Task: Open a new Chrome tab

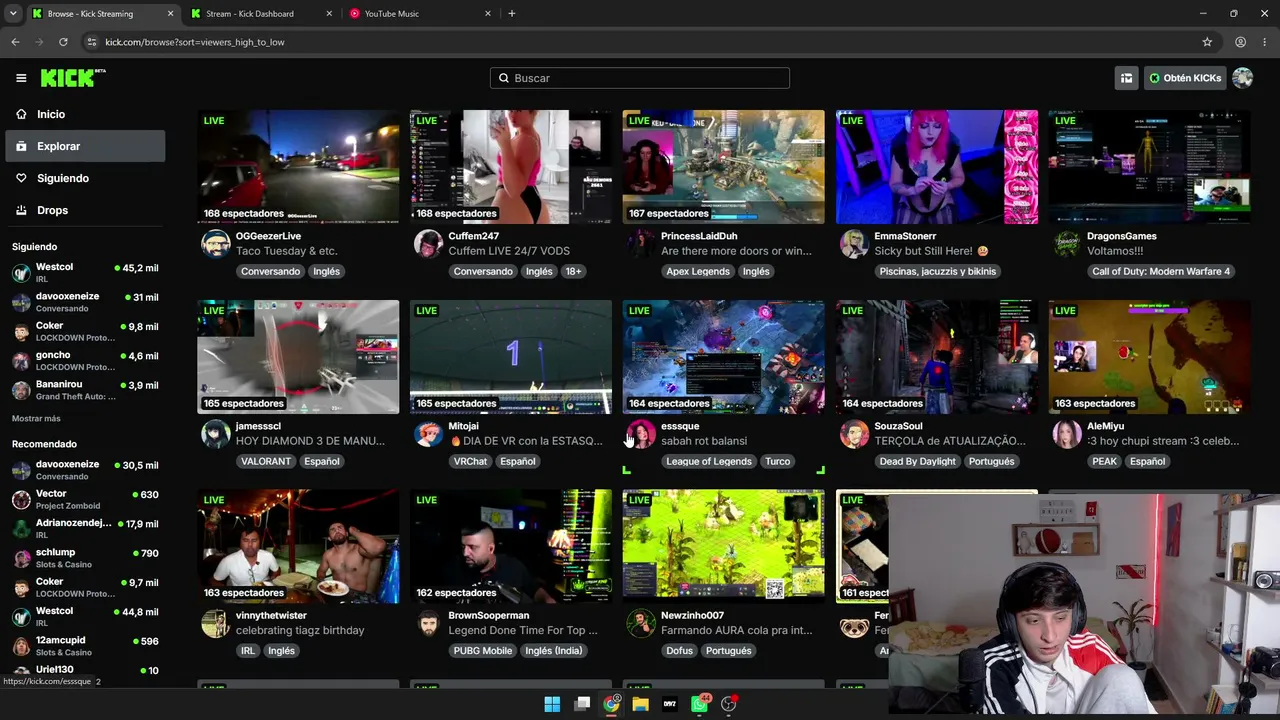Action: pos(512,14)
